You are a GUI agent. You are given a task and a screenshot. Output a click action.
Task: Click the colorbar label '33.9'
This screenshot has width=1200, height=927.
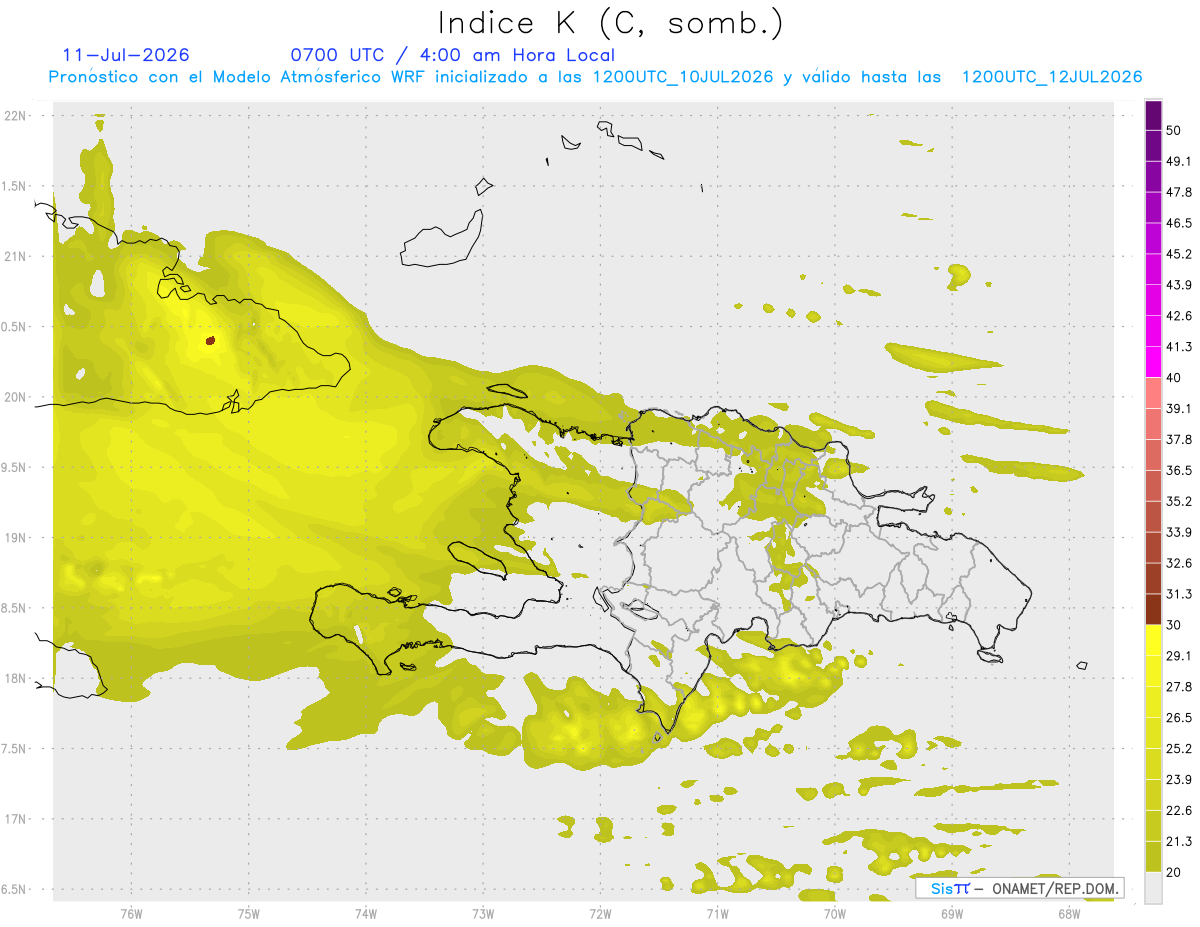pos(1179,532)
